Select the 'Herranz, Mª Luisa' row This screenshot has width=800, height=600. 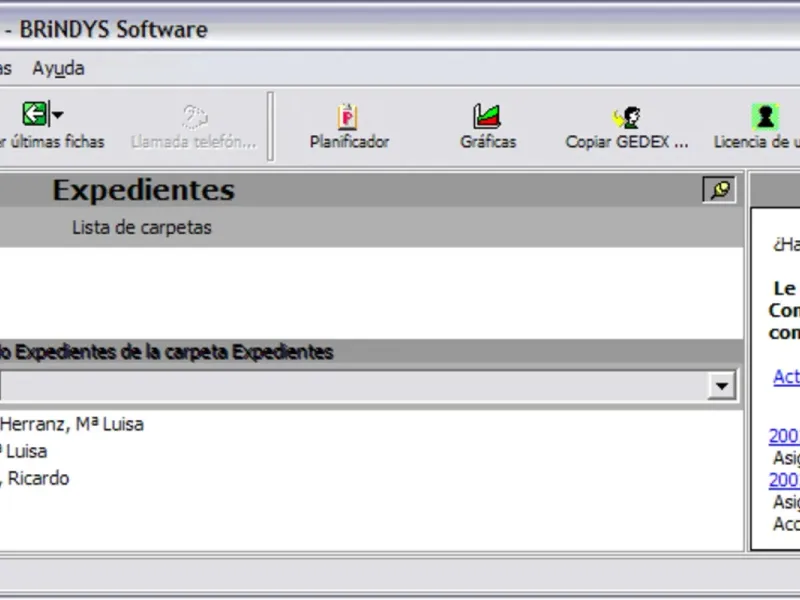coord(371,424)
